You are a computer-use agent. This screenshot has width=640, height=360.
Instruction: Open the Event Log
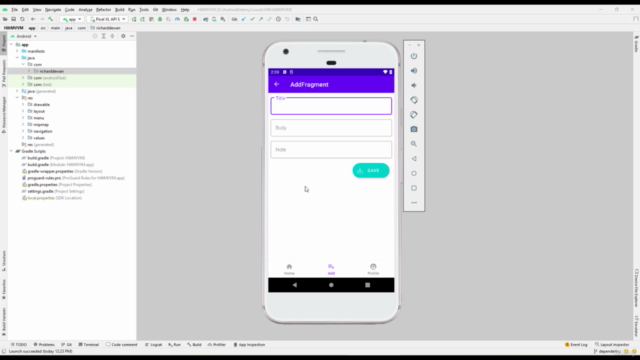click(576, 344)
